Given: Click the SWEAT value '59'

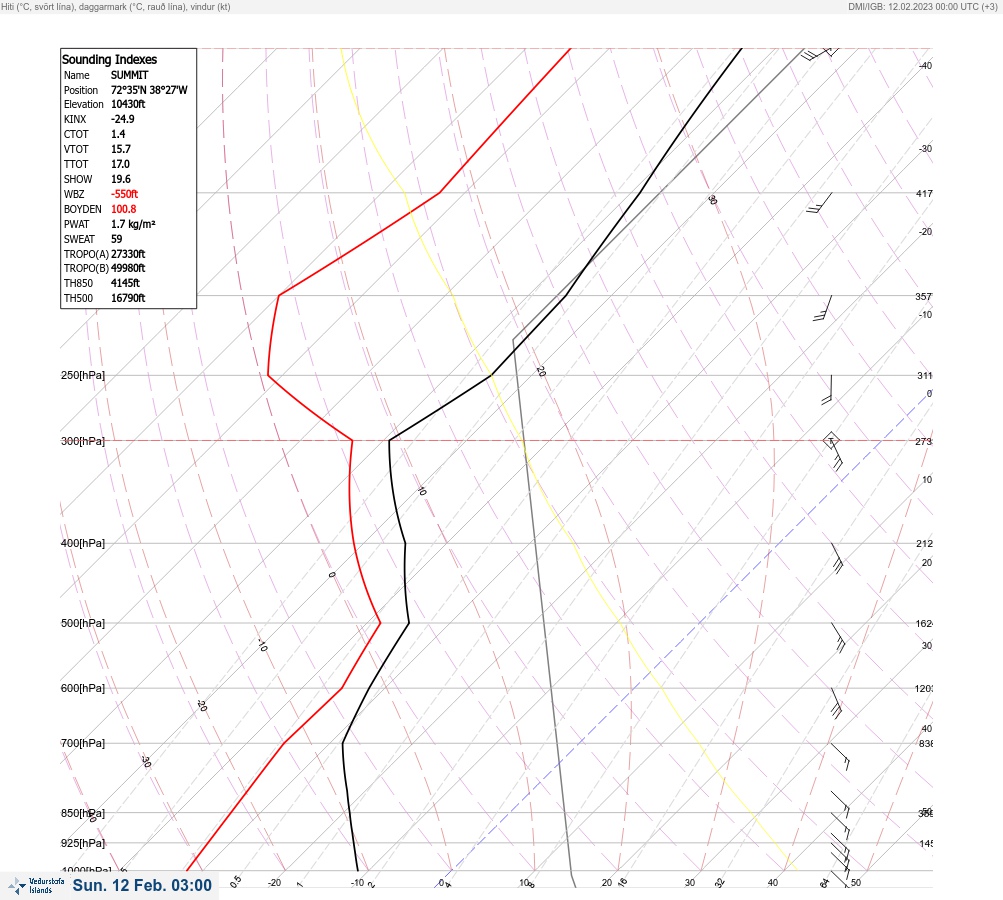Looking at the screenshot, I should pos(116,239).
